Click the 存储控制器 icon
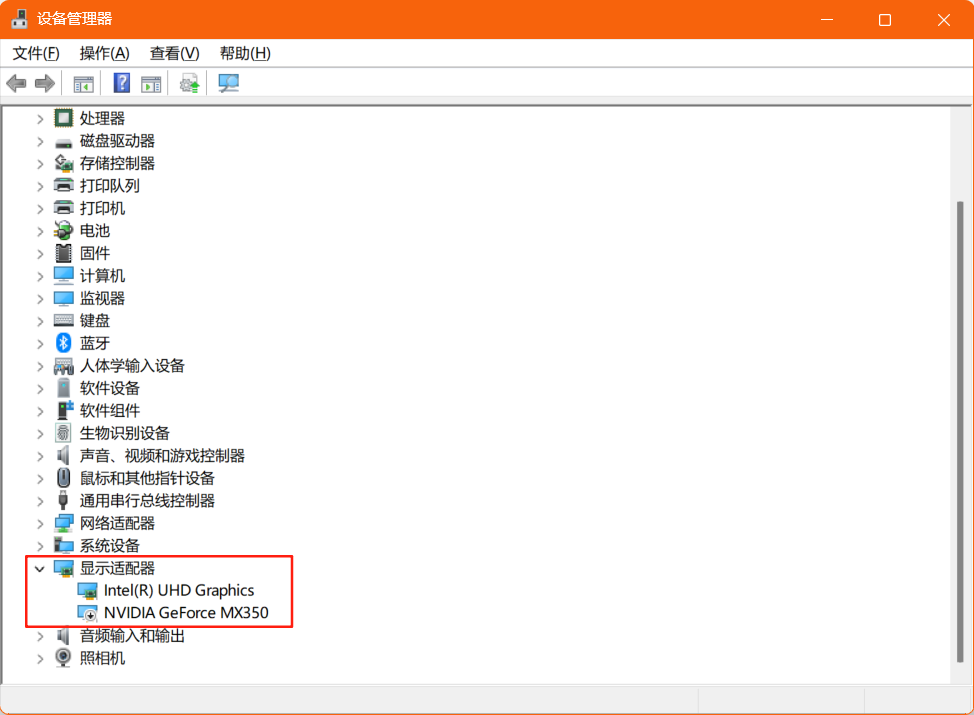 (x=63, y=163)
